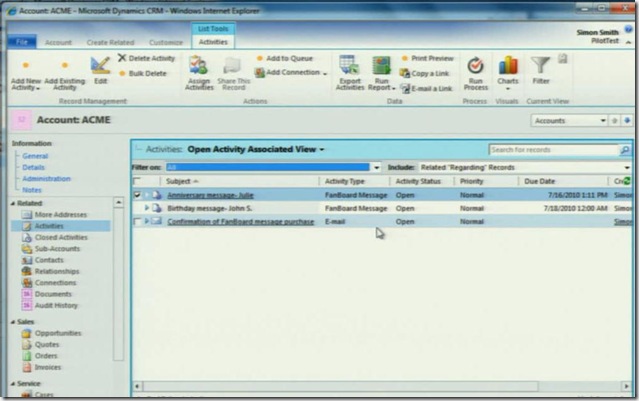The width and height of the screenshot is (639, 401).
Task: Expand the Birthday message- John S. row arrow
Action: tap(147, 208)
